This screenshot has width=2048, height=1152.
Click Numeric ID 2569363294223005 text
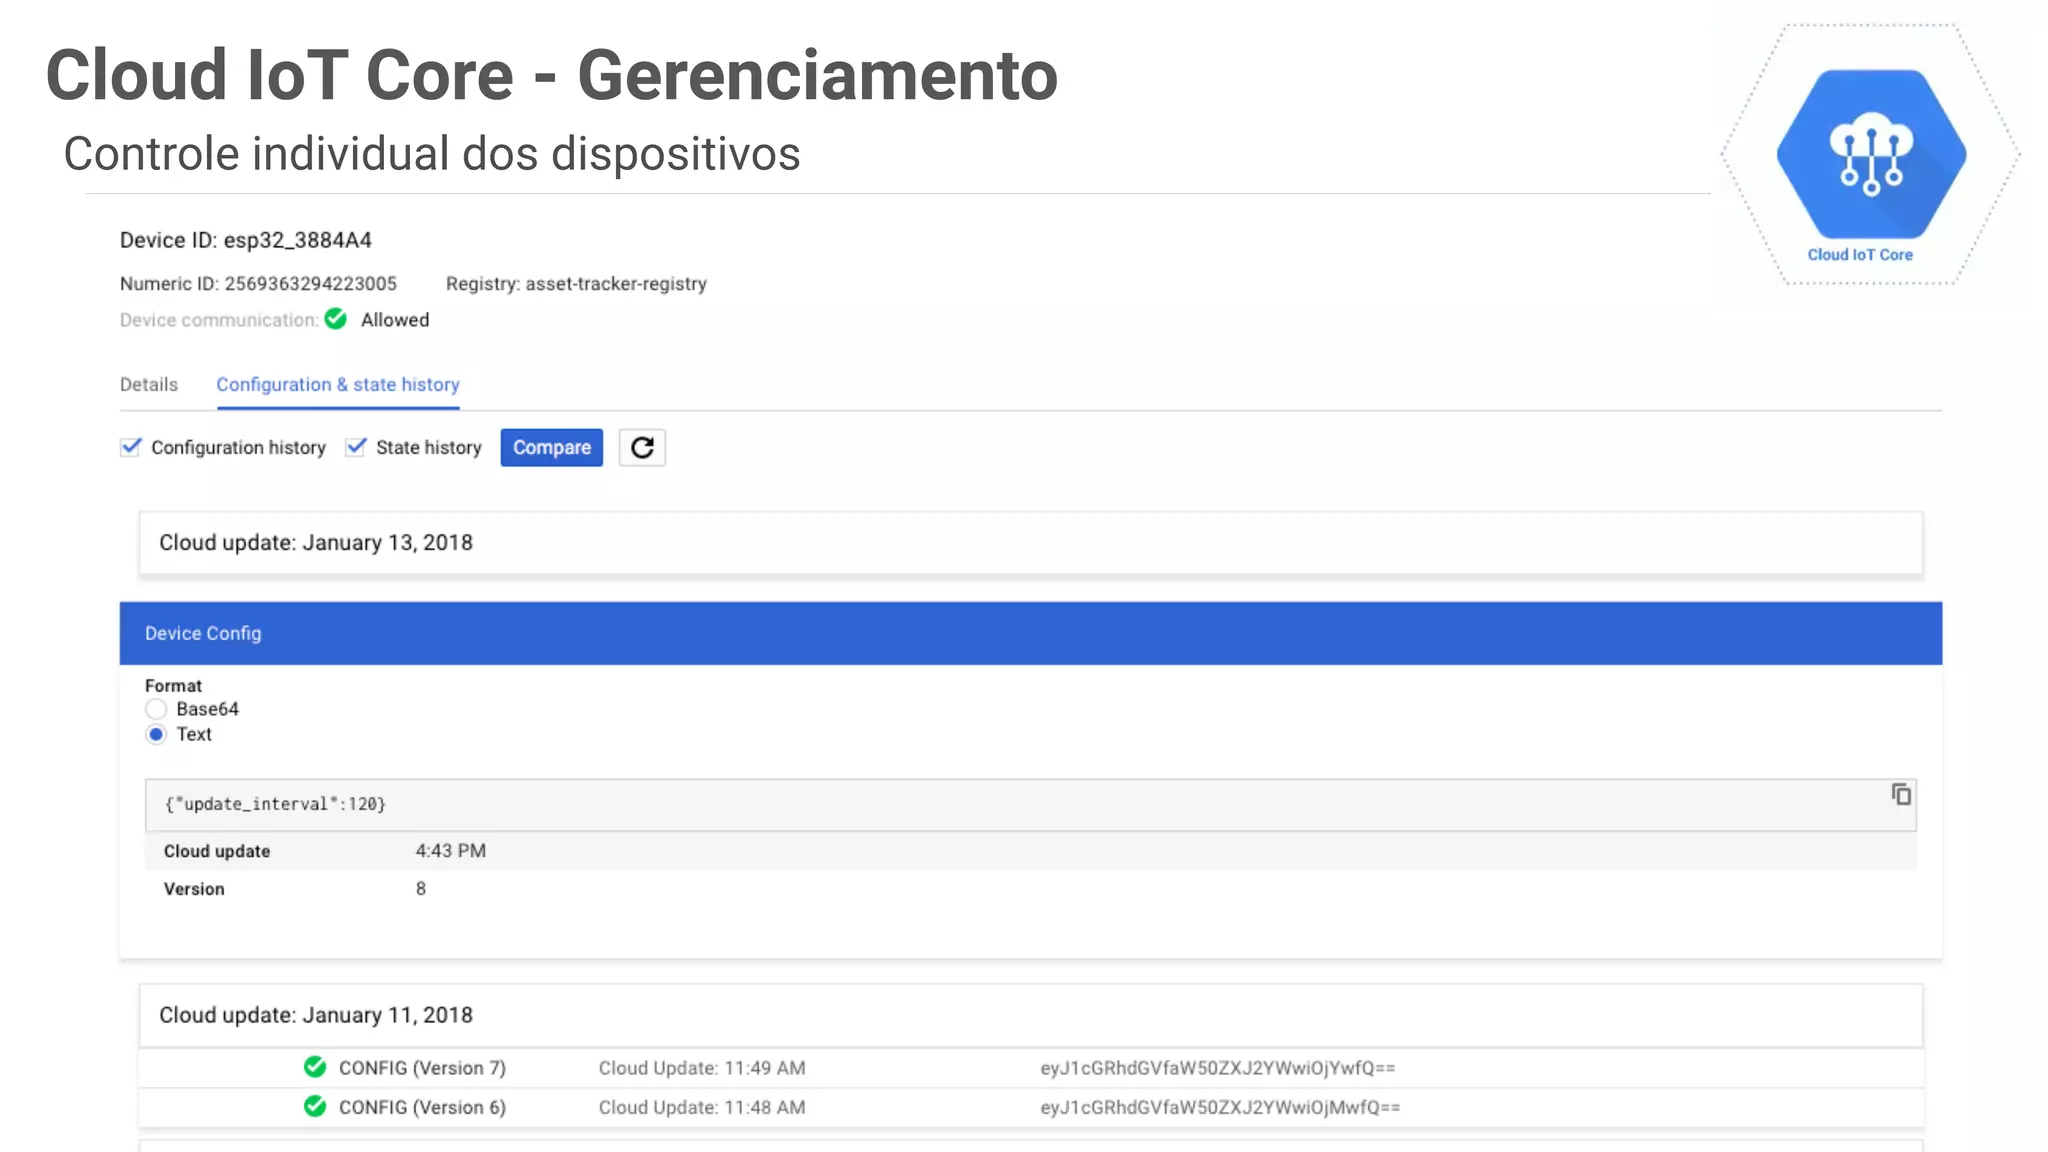[x=258, y=284]
